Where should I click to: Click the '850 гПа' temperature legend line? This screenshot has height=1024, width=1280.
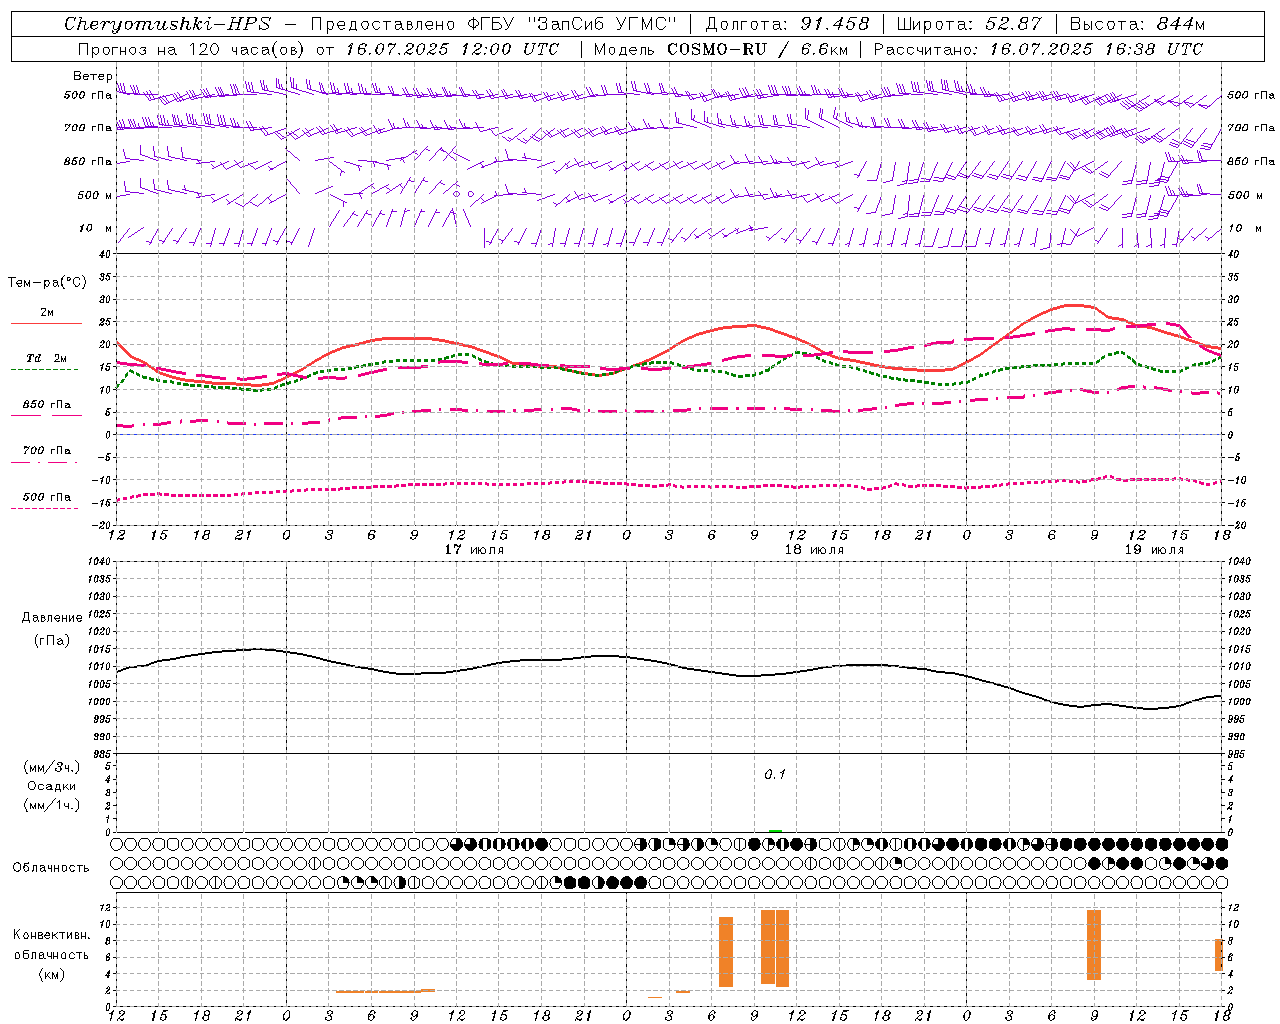pos(46,414)
